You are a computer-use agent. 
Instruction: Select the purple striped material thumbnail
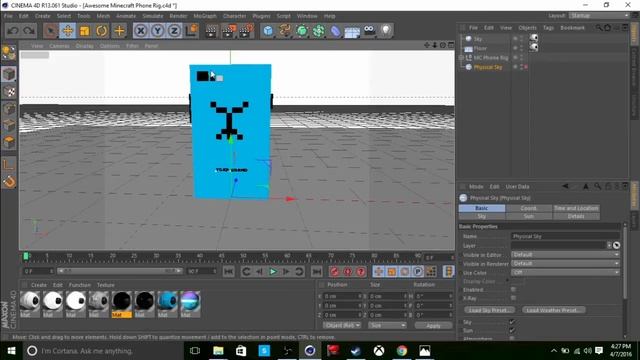190,301
